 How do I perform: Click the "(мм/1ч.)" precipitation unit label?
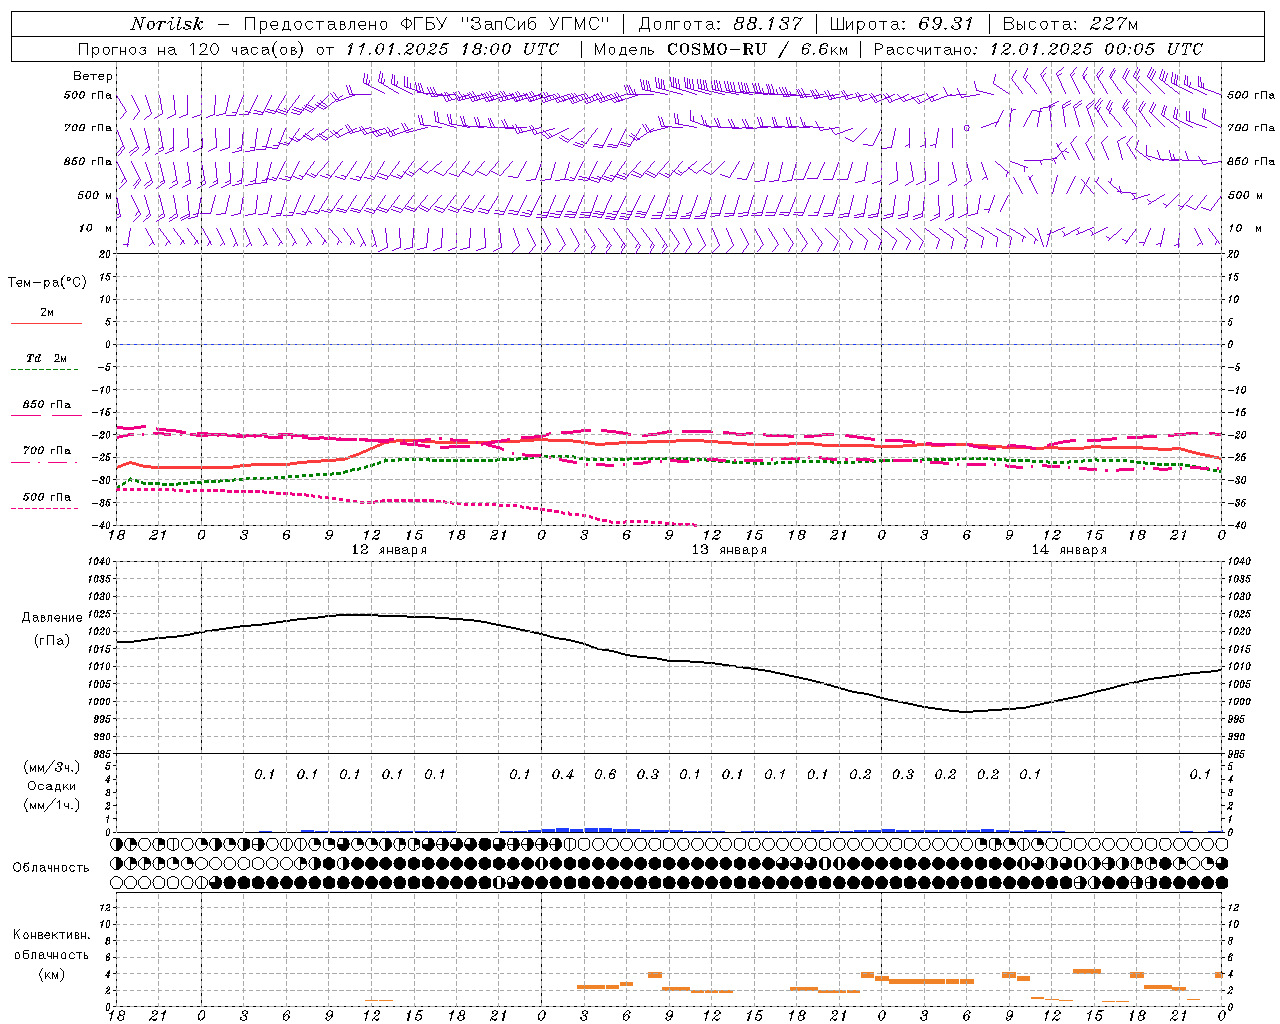coord(52,805)
